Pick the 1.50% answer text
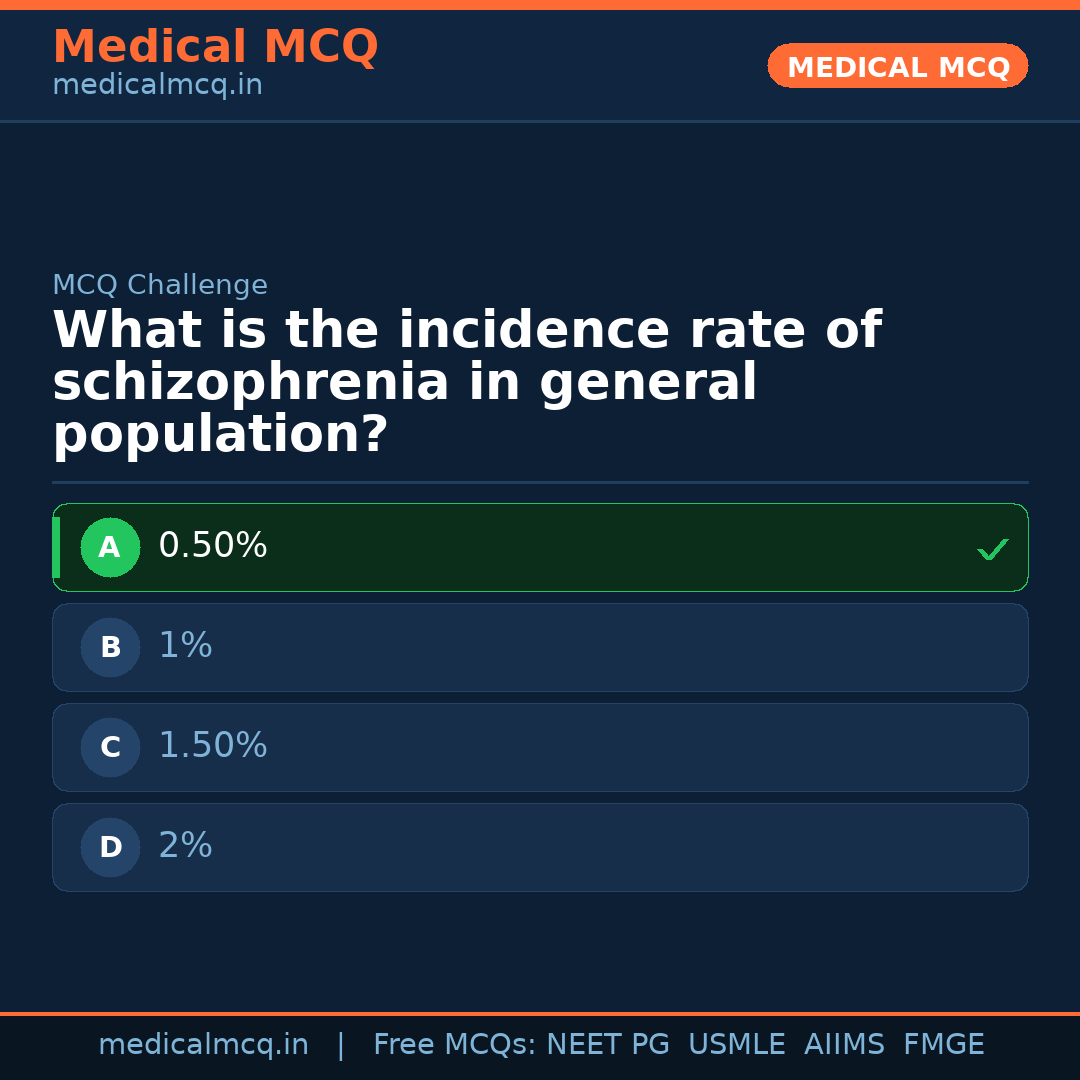The width and height of the screenshot is (1080, 1080). click(213, 746)
